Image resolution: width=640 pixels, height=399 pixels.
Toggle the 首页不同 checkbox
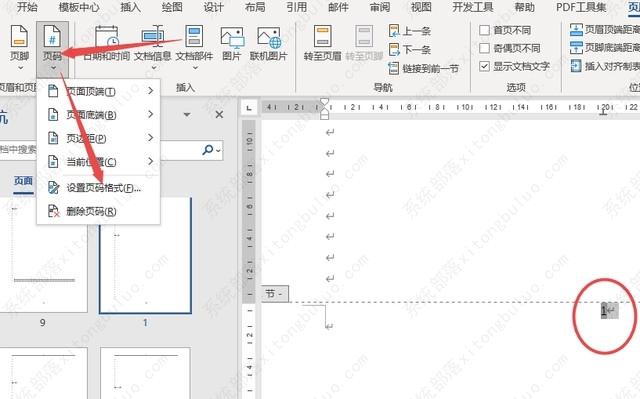click(x=484, y=30)
